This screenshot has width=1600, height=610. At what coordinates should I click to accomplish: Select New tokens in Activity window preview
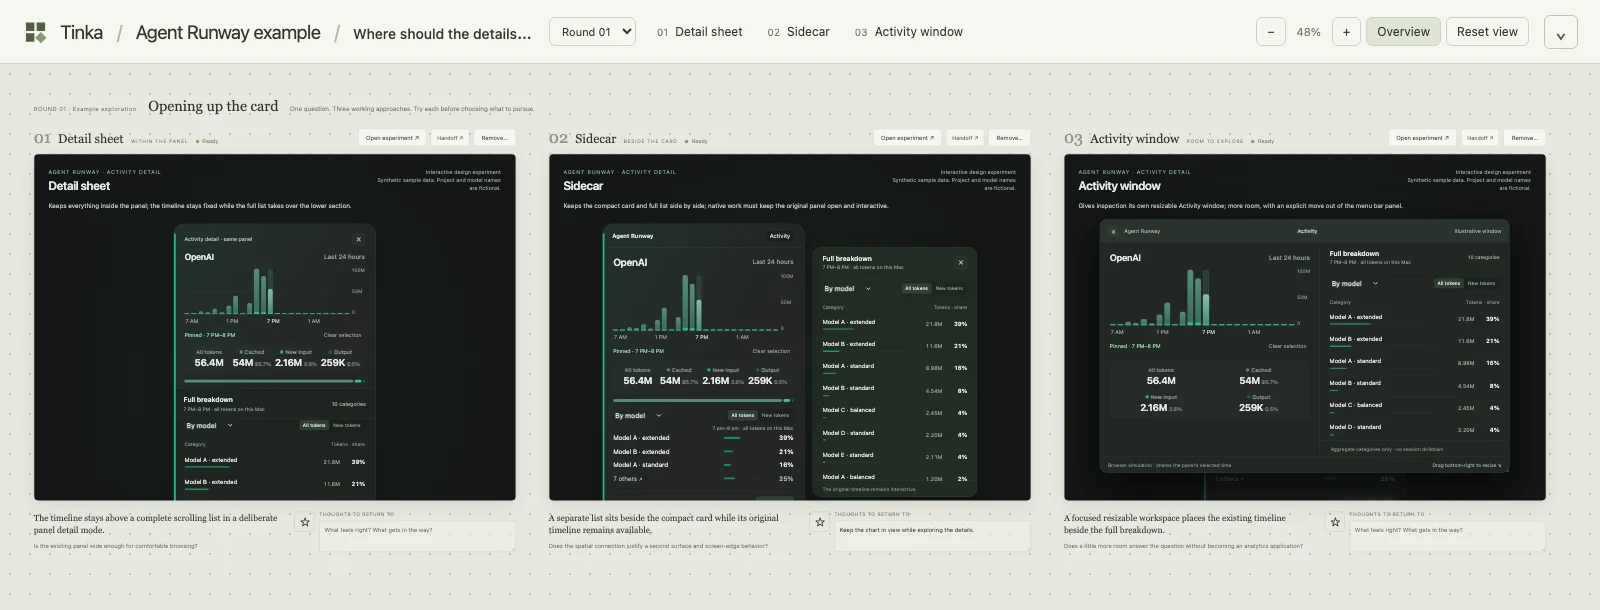coord(1481,283)
